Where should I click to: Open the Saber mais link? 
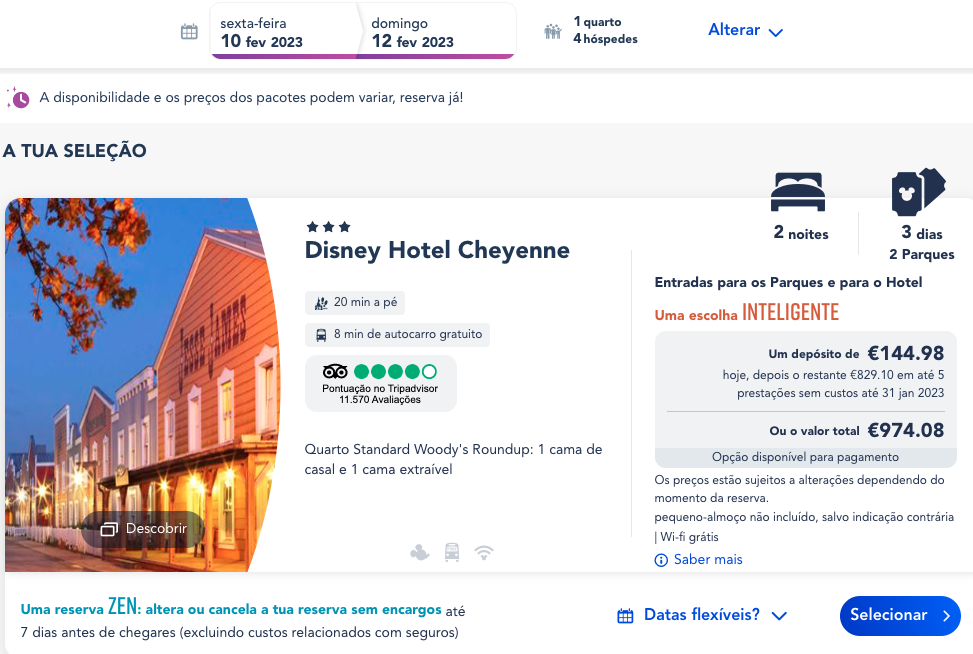(x=708, y=560)
